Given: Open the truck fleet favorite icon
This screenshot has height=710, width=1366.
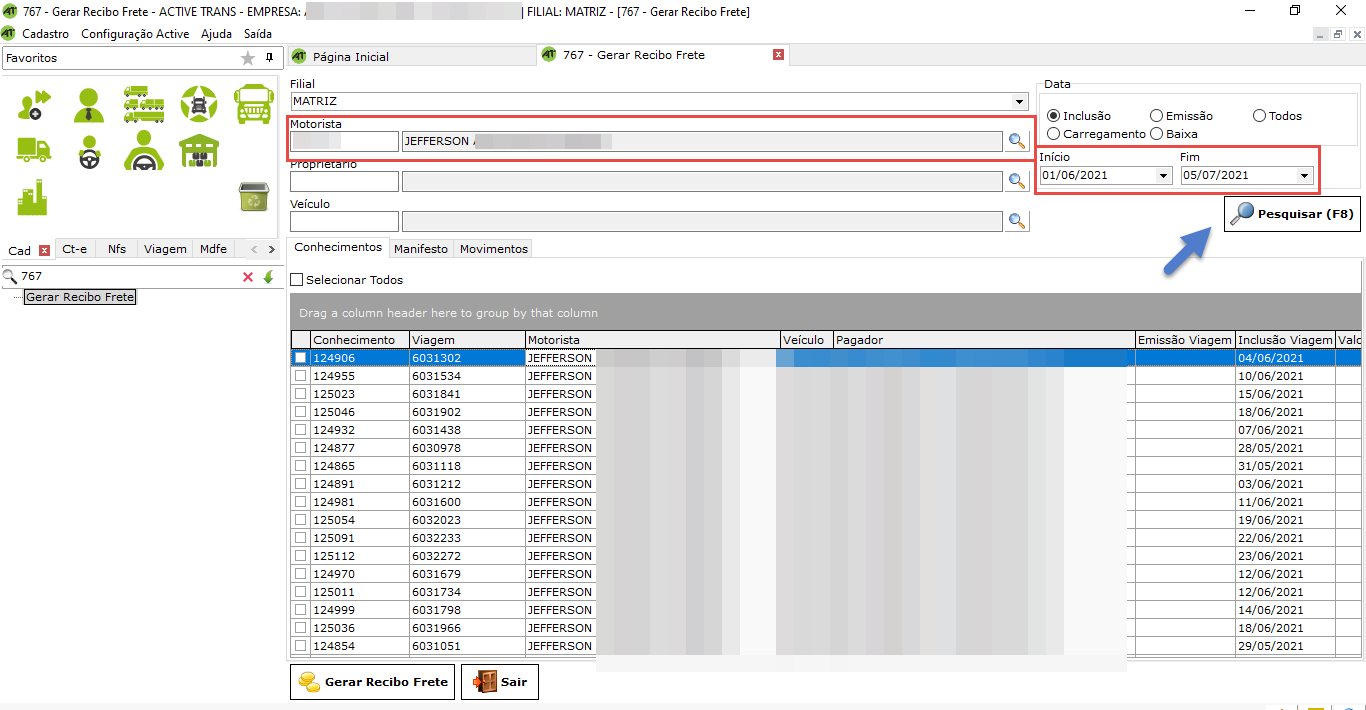Looking at the screenshot, I should click(x=144, y=104).
